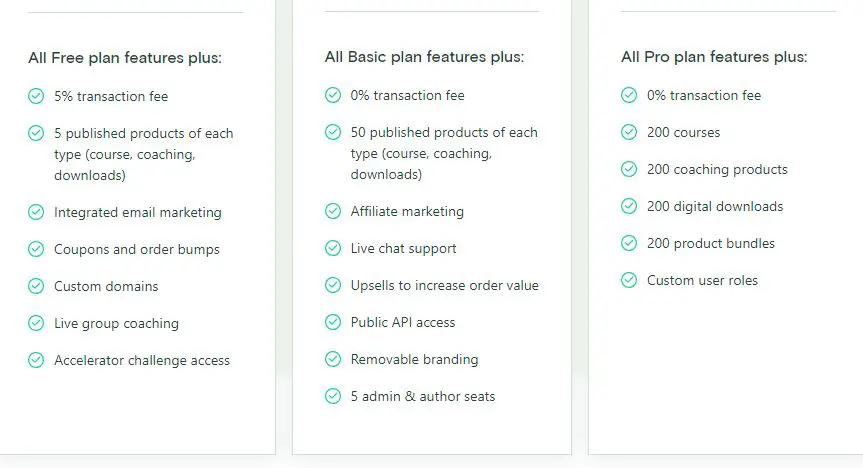Click the 200 coaching products text
The height and width of the screenshot is (468, 863).
click(717, 169)
